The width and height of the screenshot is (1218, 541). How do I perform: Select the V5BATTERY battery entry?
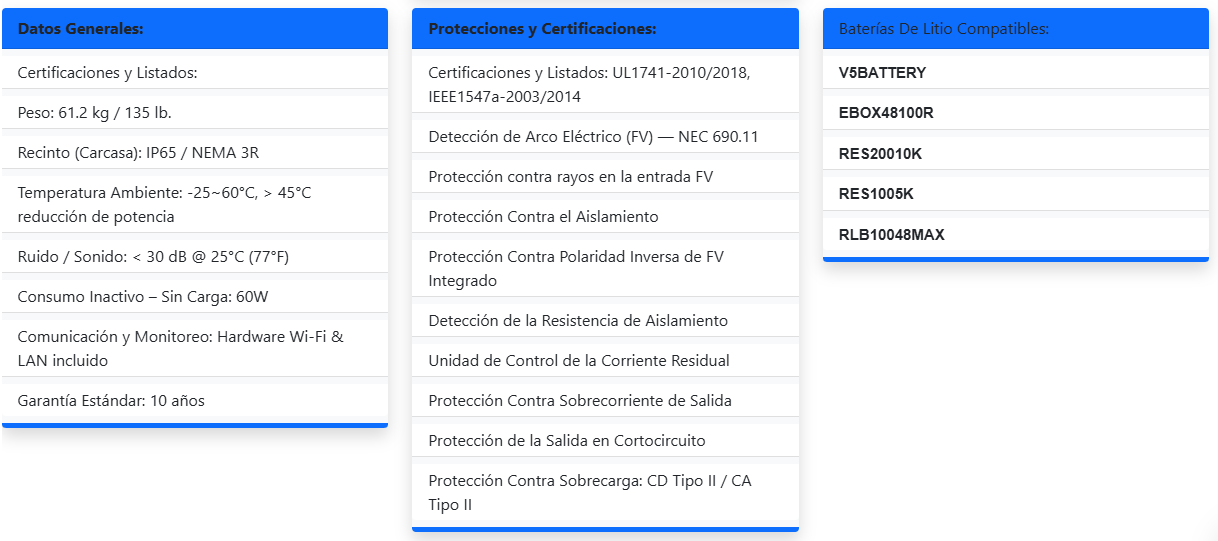882,73
